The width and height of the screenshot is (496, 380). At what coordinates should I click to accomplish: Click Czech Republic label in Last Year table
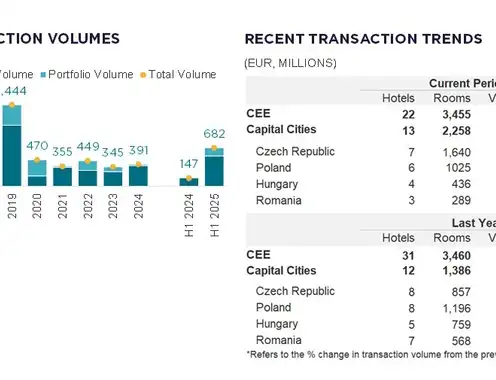tap(295, 291)
